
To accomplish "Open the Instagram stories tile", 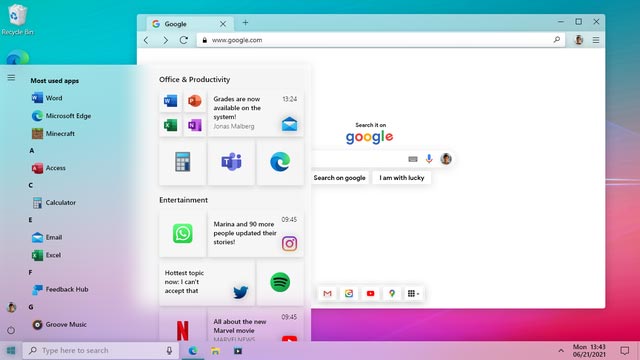I will tap(256, 234).
